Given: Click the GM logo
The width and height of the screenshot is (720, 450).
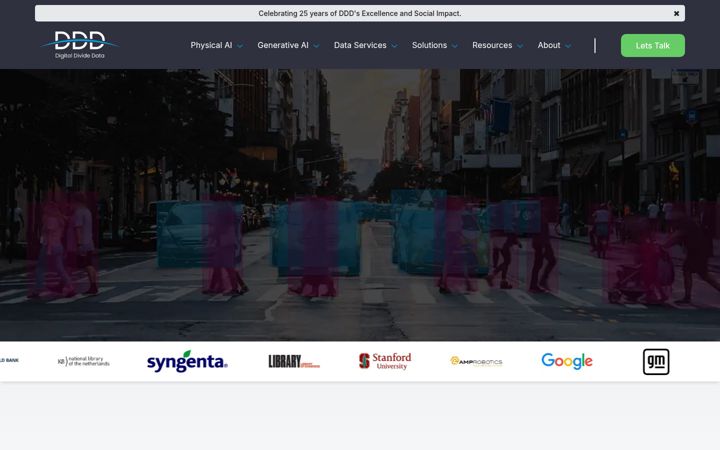Looking at the screenshot, I should [x=656, y=362].
